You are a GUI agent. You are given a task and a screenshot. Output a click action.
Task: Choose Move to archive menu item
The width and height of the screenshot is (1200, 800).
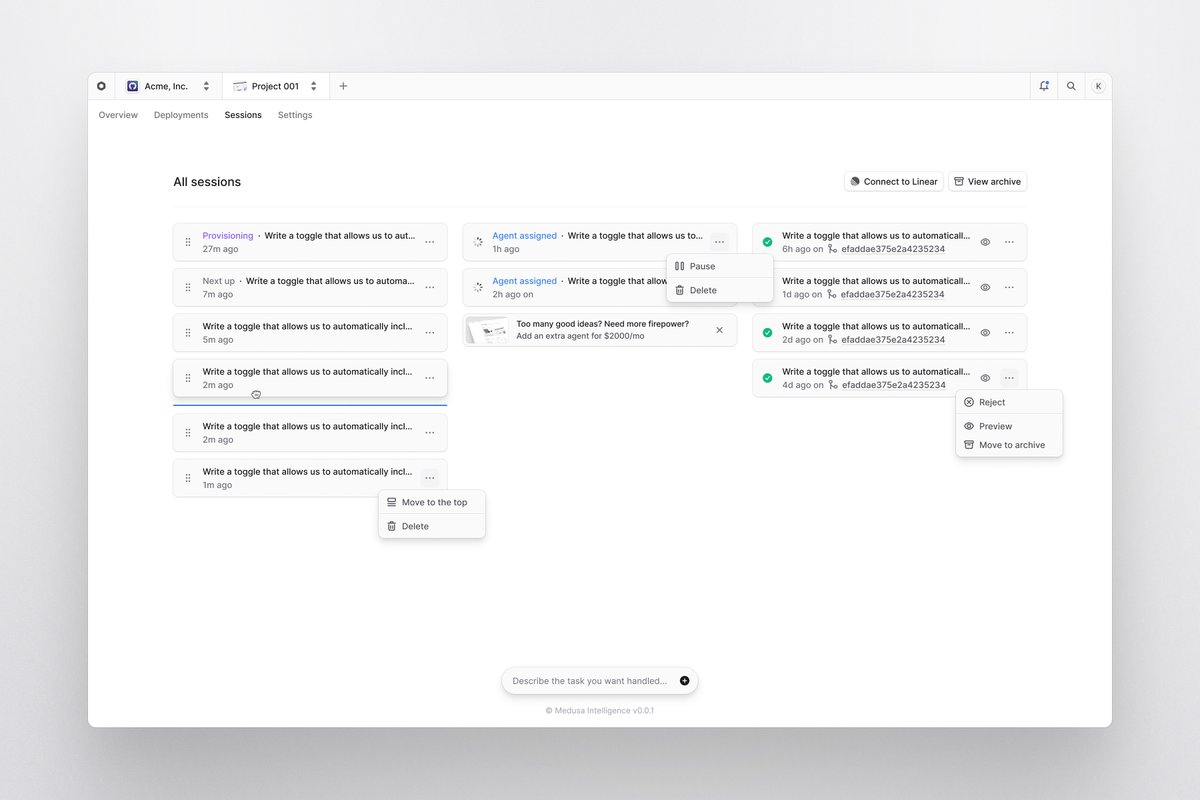tap(1009, 445)
